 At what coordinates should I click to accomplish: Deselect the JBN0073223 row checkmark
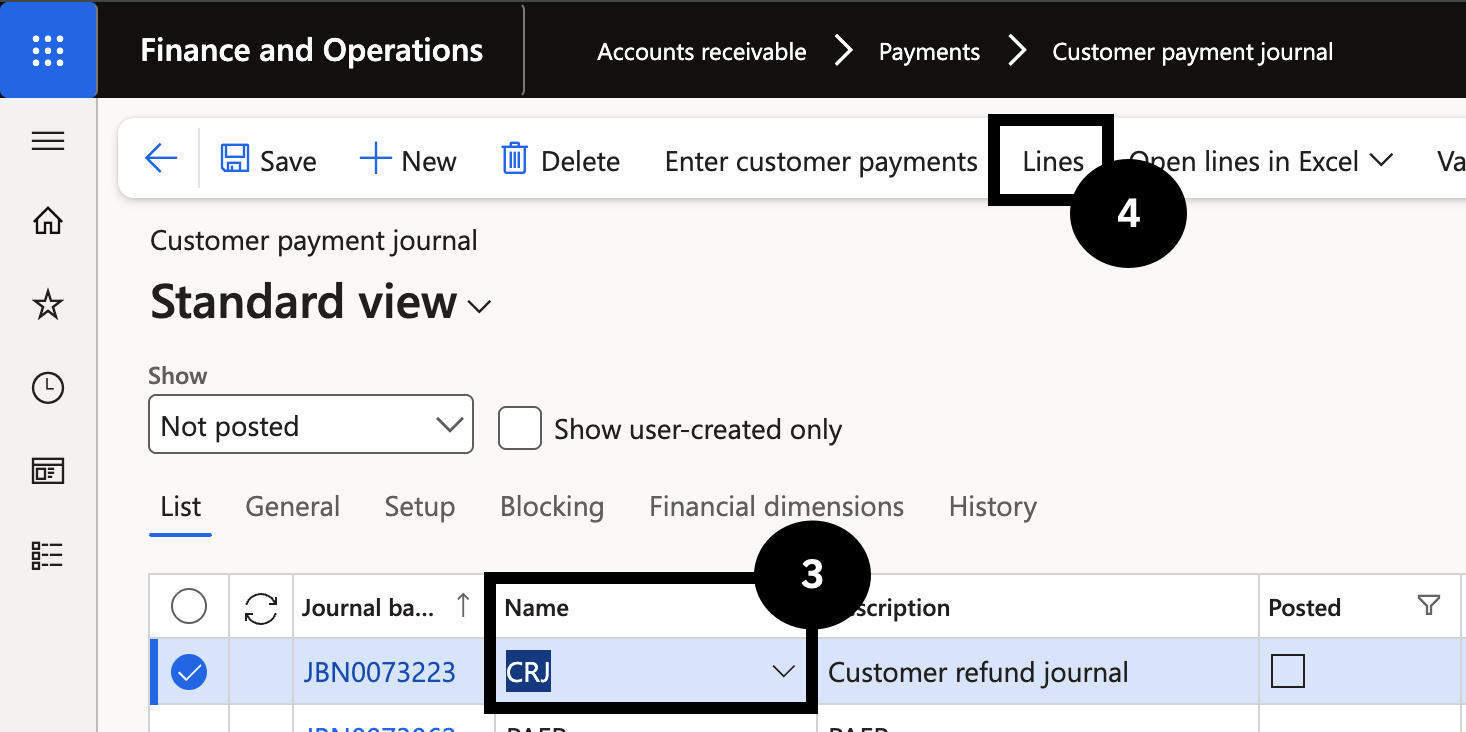(x=189, y=673)
